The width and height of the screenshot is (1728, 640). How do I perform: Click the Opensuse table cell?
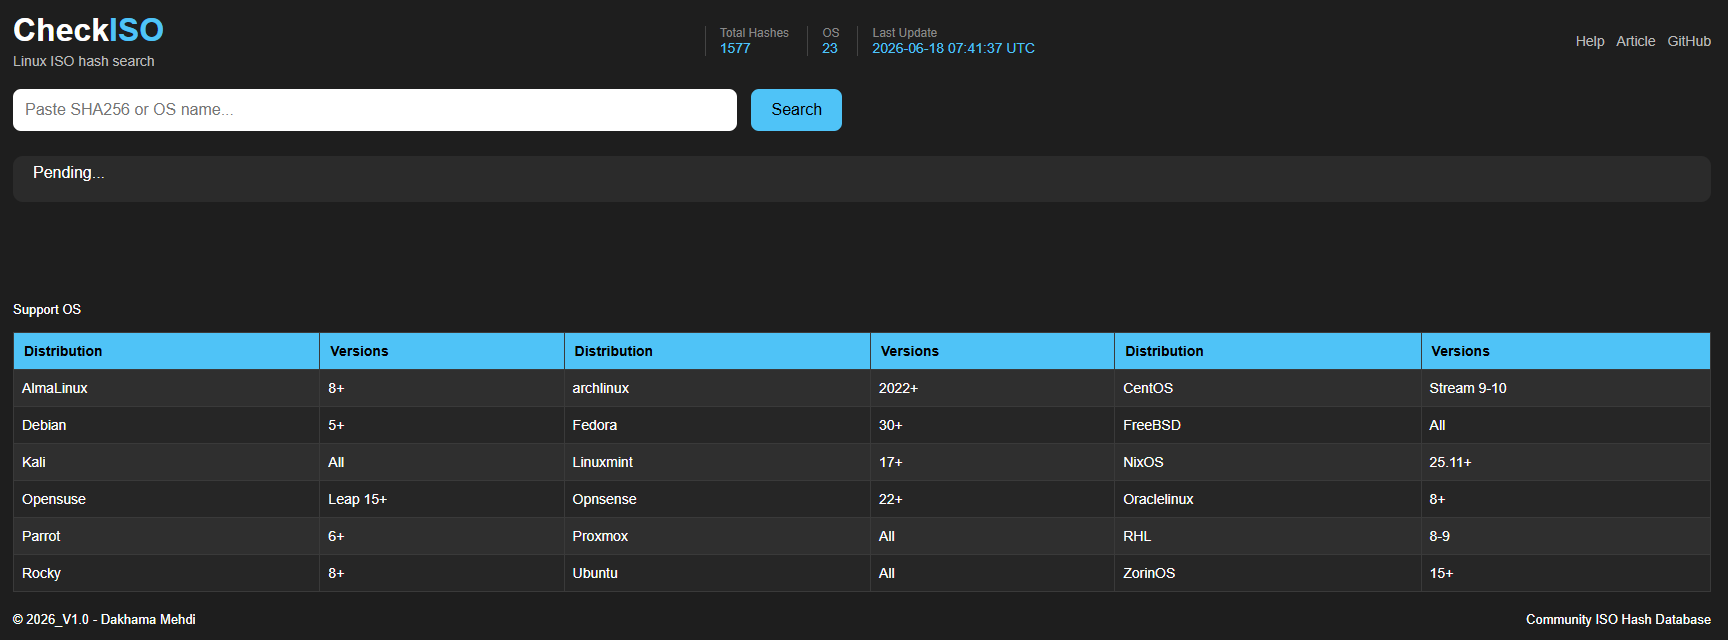167,499
